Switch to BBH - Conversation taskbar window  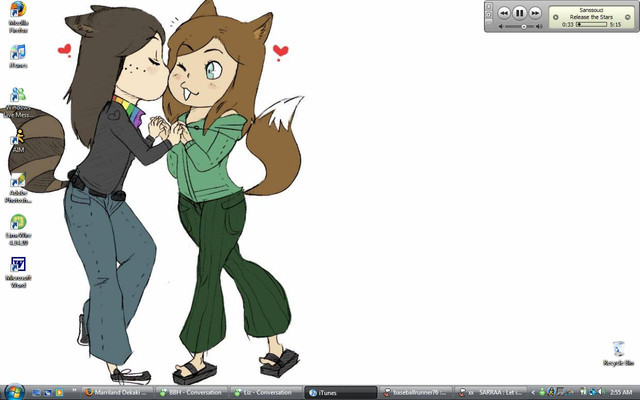tap(191, 393)
